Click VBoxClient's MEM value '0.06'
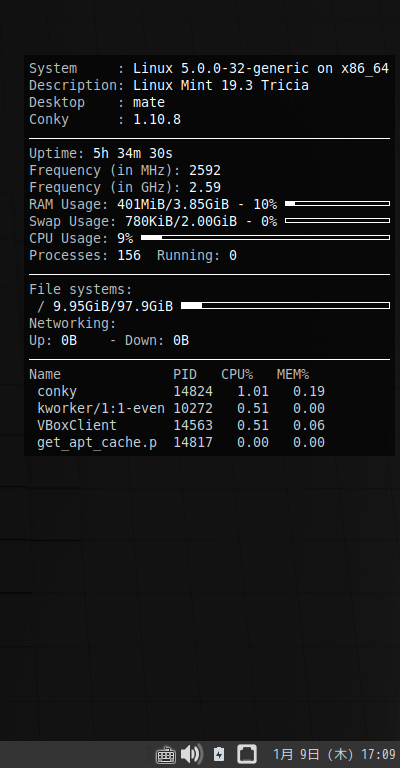Viewport: 400px width, 768px height. tap(309, 426)
